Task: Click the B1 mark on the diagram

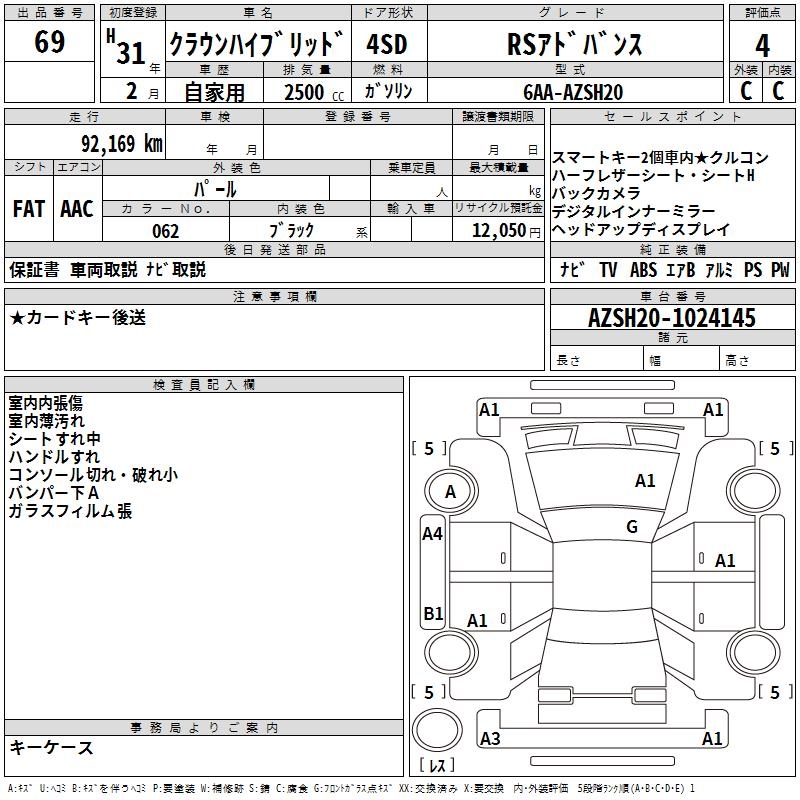Action: point(433,613)
